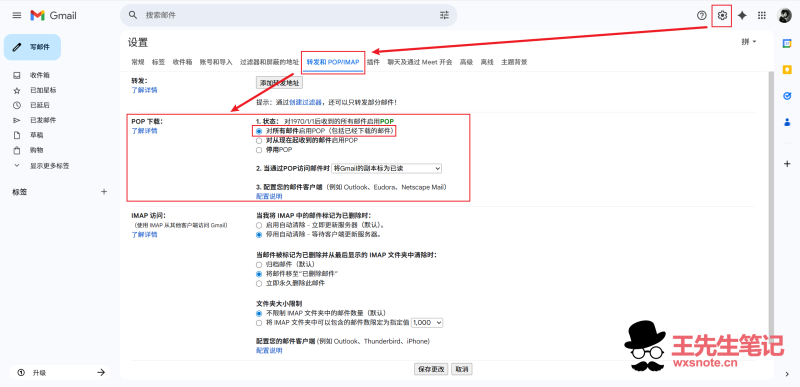
Task: Open 了解详情 link under POP 下载
Action: tap(144, 131)
